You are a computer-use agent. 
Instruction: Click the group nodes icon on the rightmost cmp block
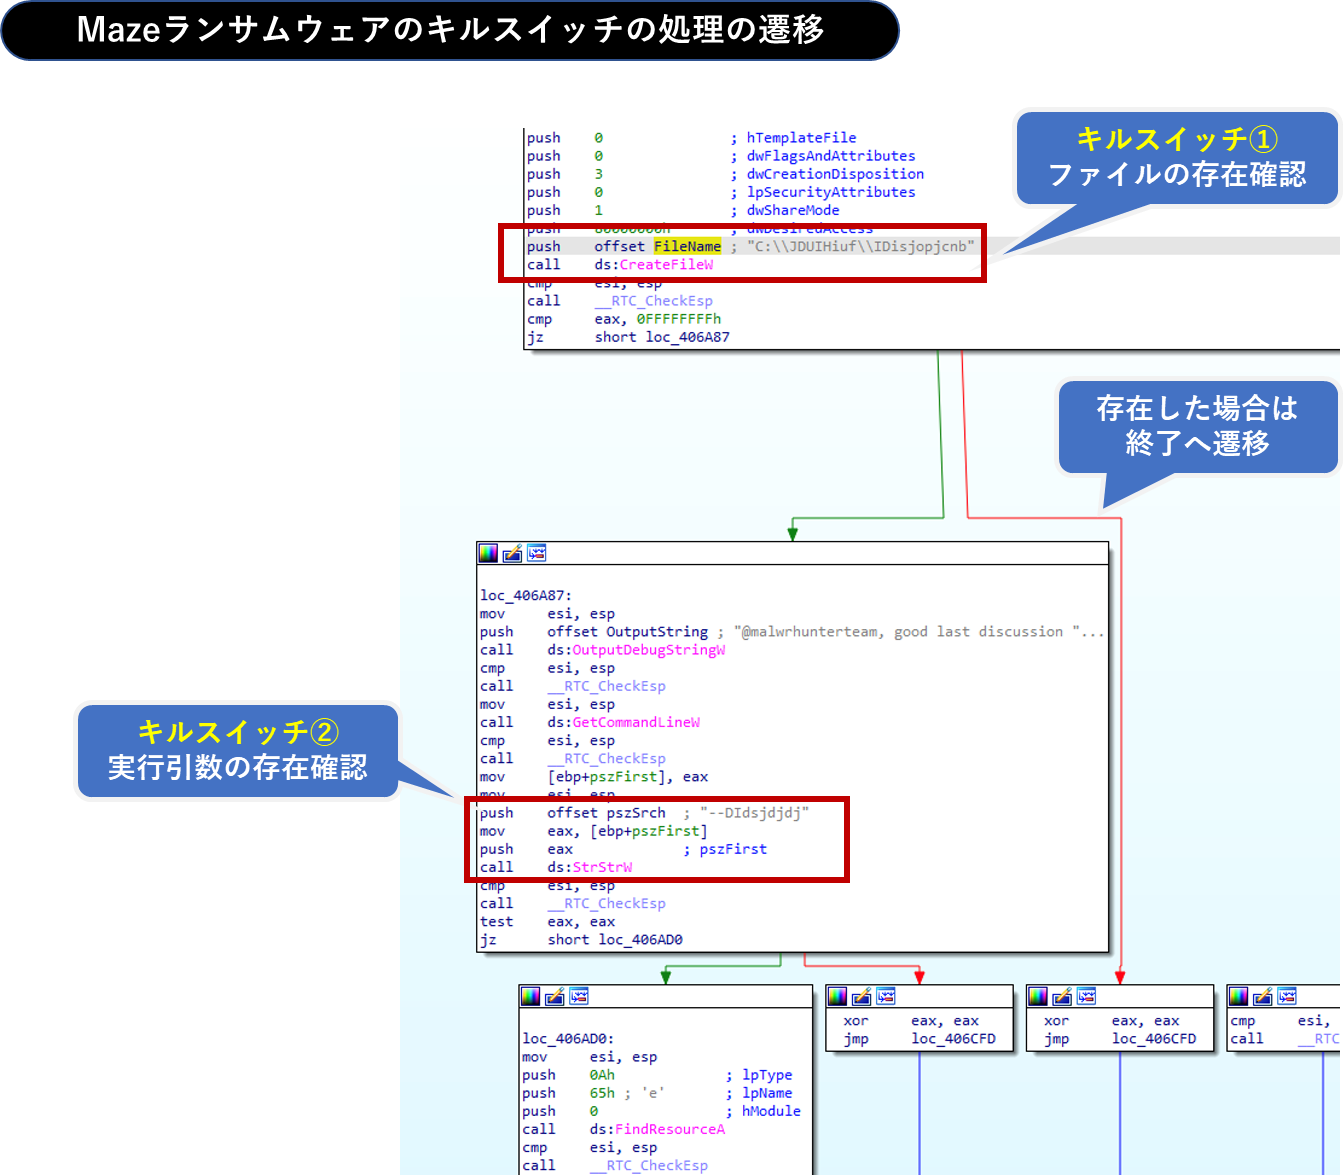tap(1287, 996)
